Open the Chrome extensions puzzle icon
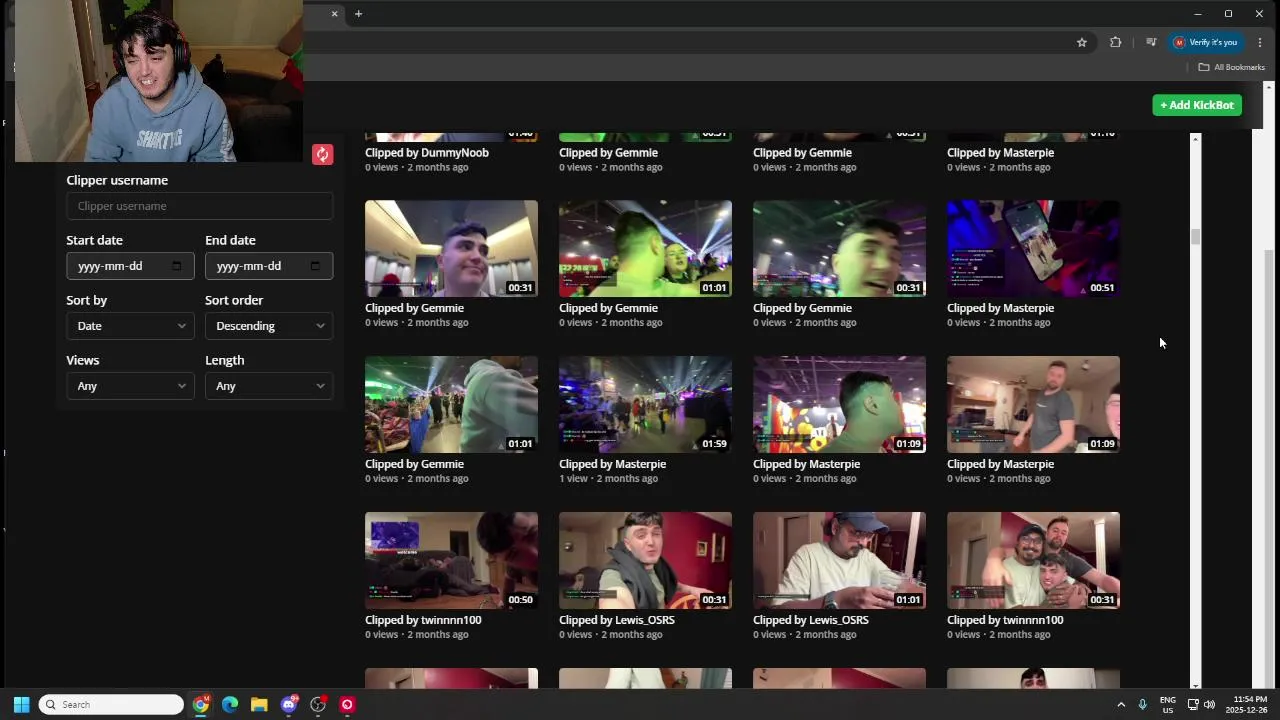The image size is (1280, 720). pyautogui.click(x=1115, y=42)
